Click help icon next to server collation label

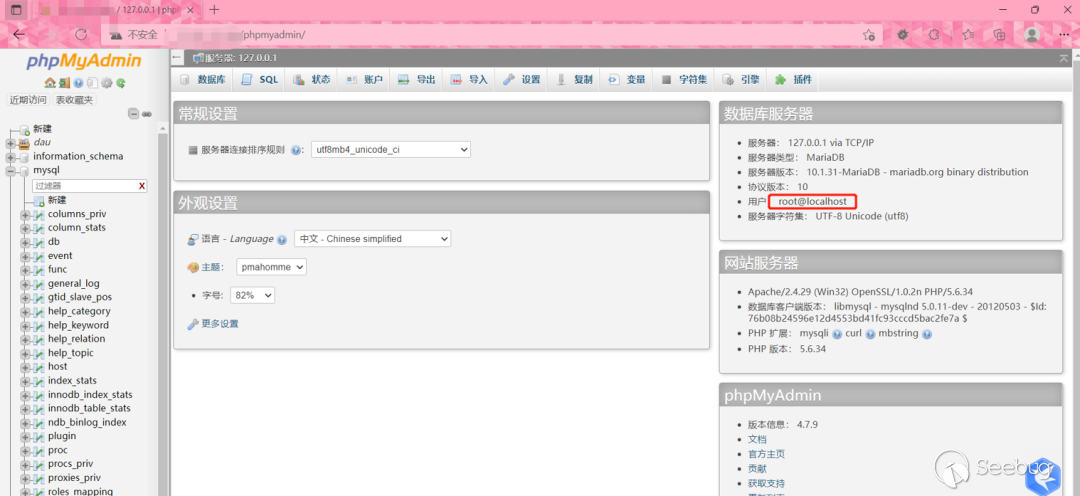click(296, 149)
